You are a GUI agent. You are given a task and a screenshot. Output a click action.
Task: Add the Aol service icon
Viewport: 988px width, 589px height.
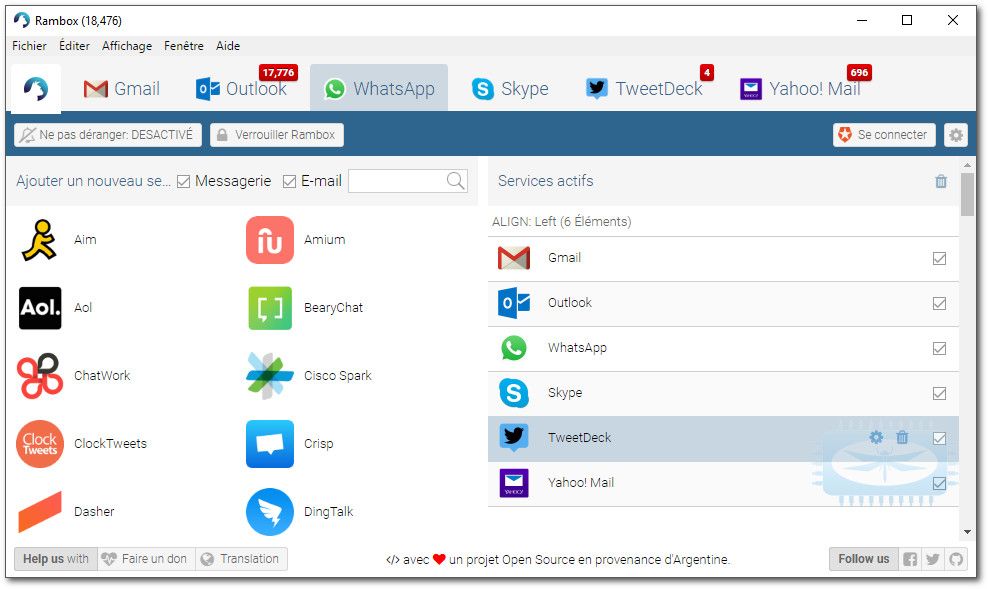(40, 308)
